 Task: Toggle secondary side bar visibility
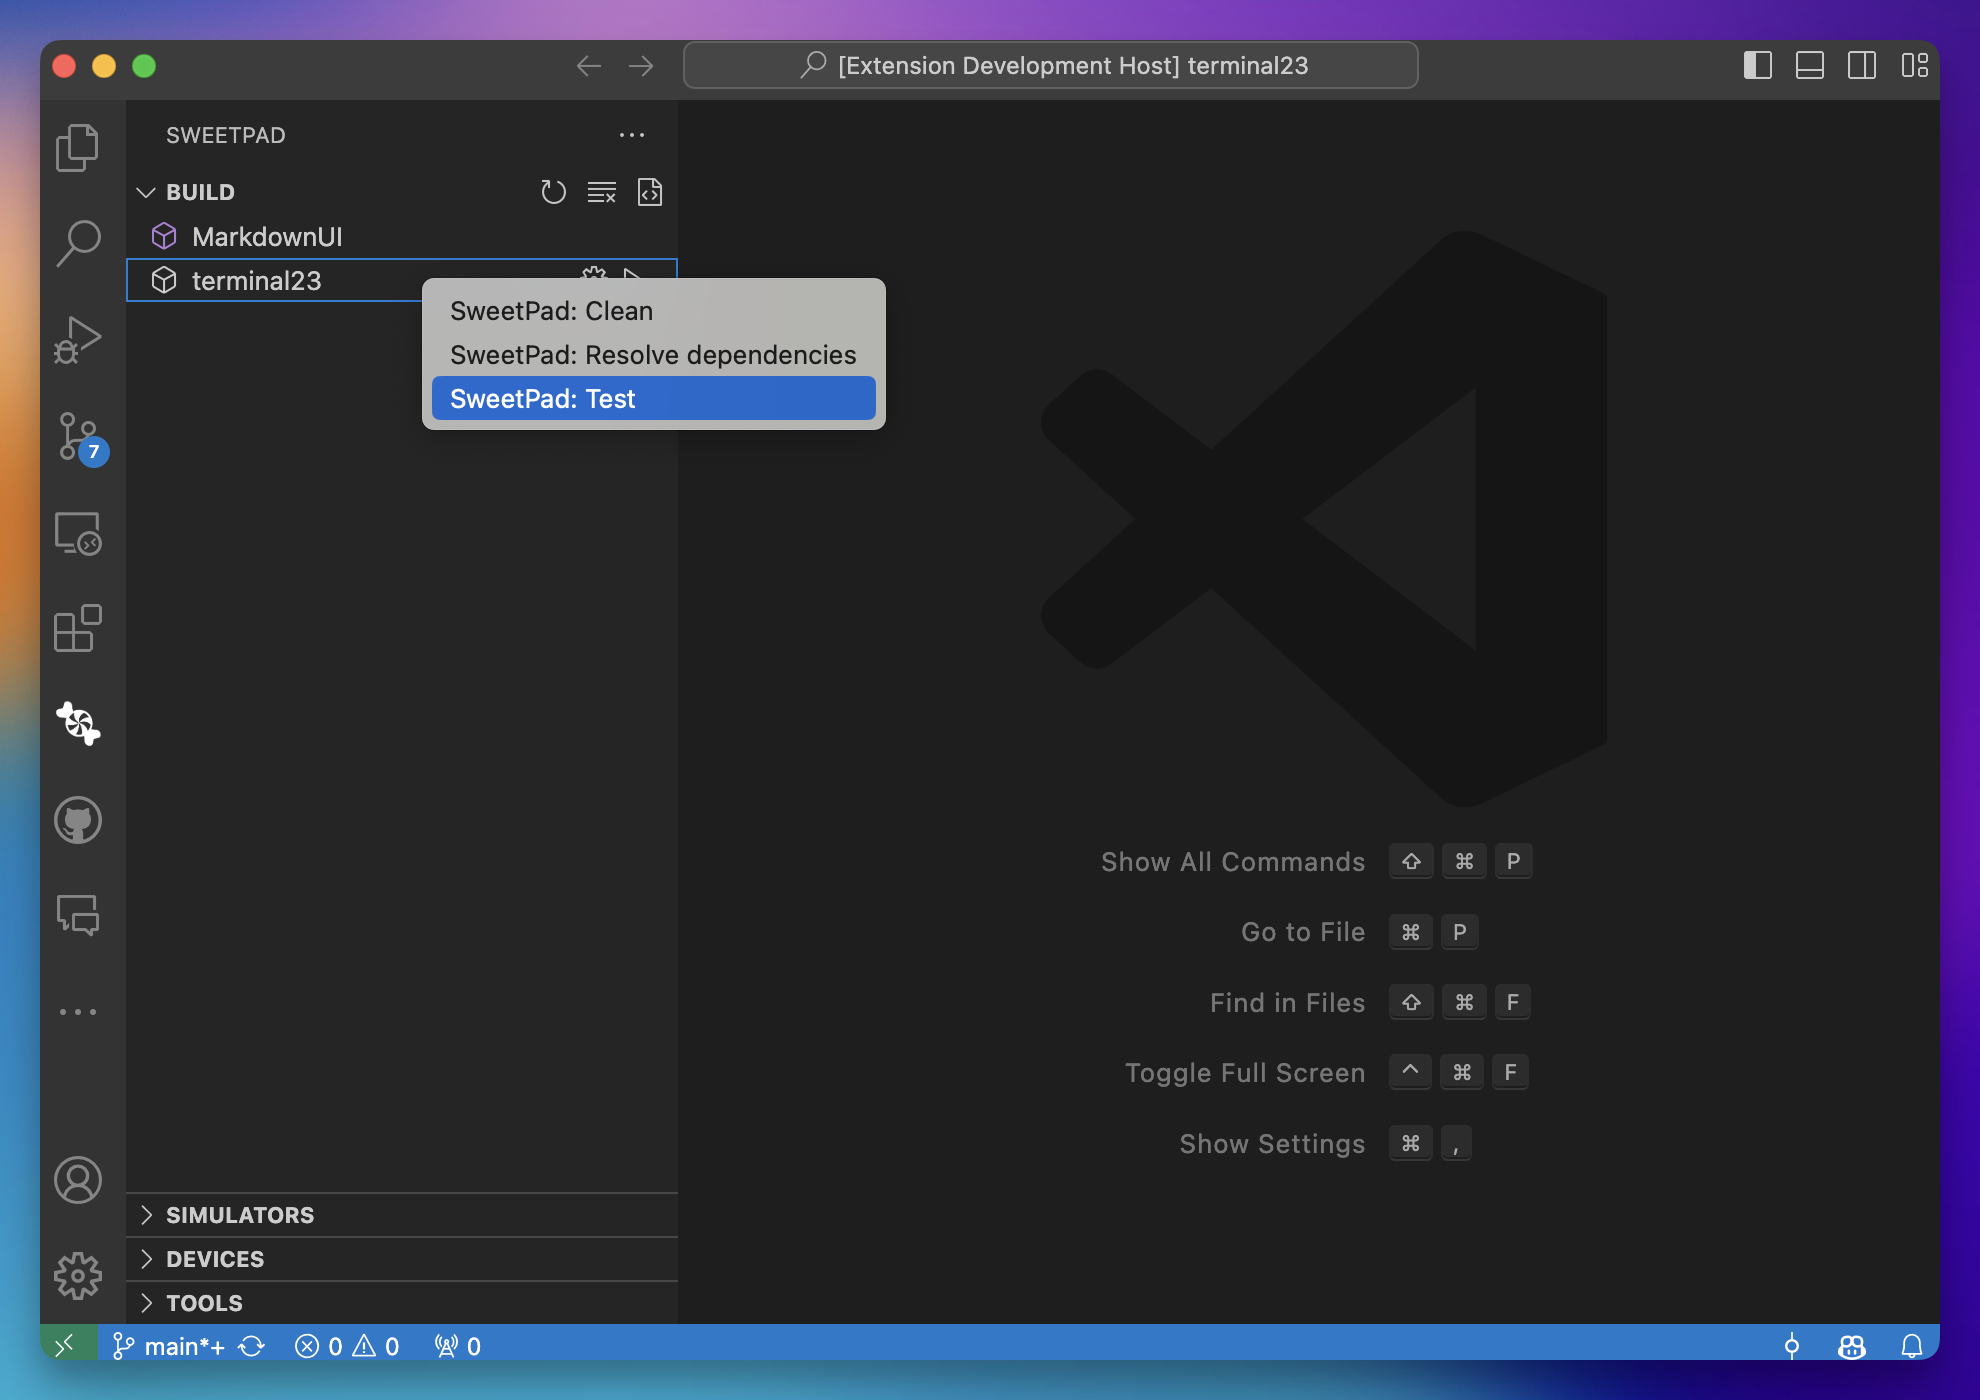tap(1861, 66)
